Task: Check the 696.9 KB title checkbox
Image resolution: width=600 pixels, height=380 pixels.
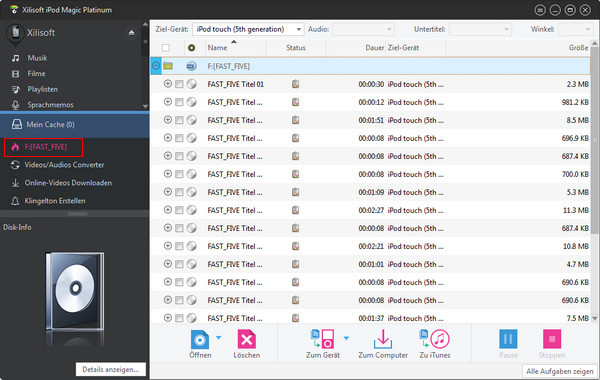Action: point(179,139)
